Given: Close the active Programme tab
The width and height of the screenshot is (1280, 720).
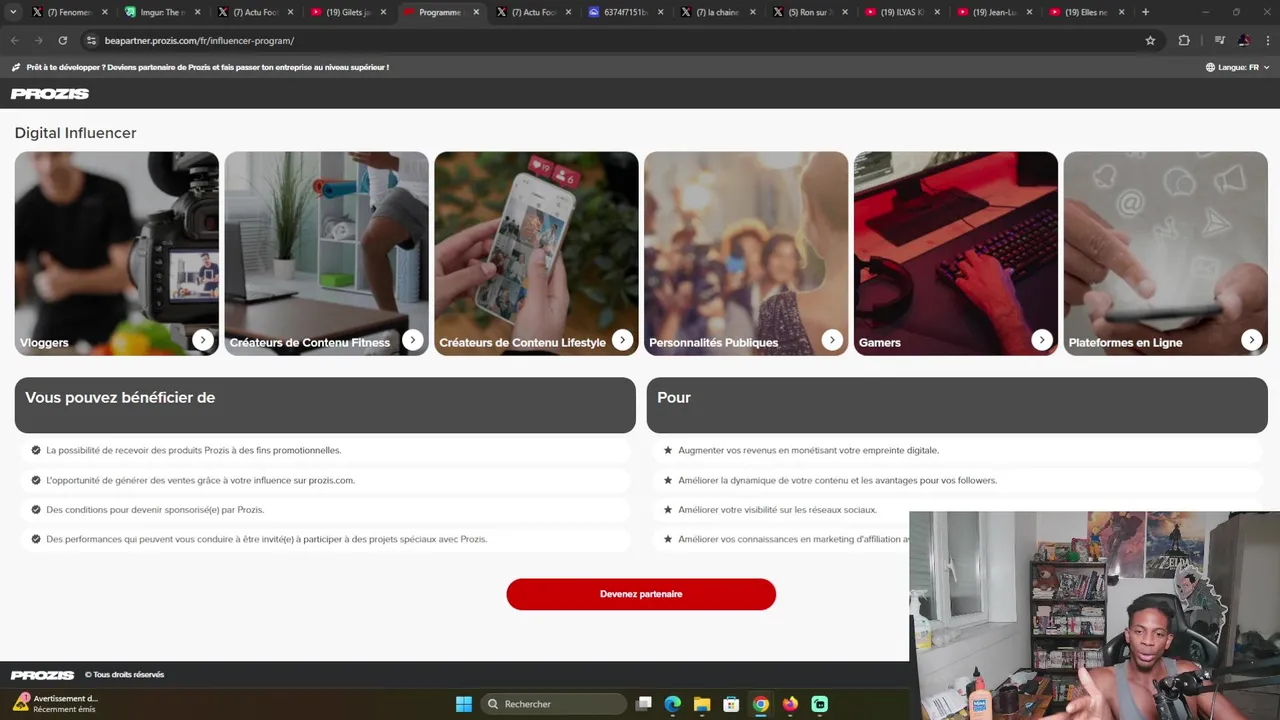Looking at the screenshot, I should click(476, 12).
